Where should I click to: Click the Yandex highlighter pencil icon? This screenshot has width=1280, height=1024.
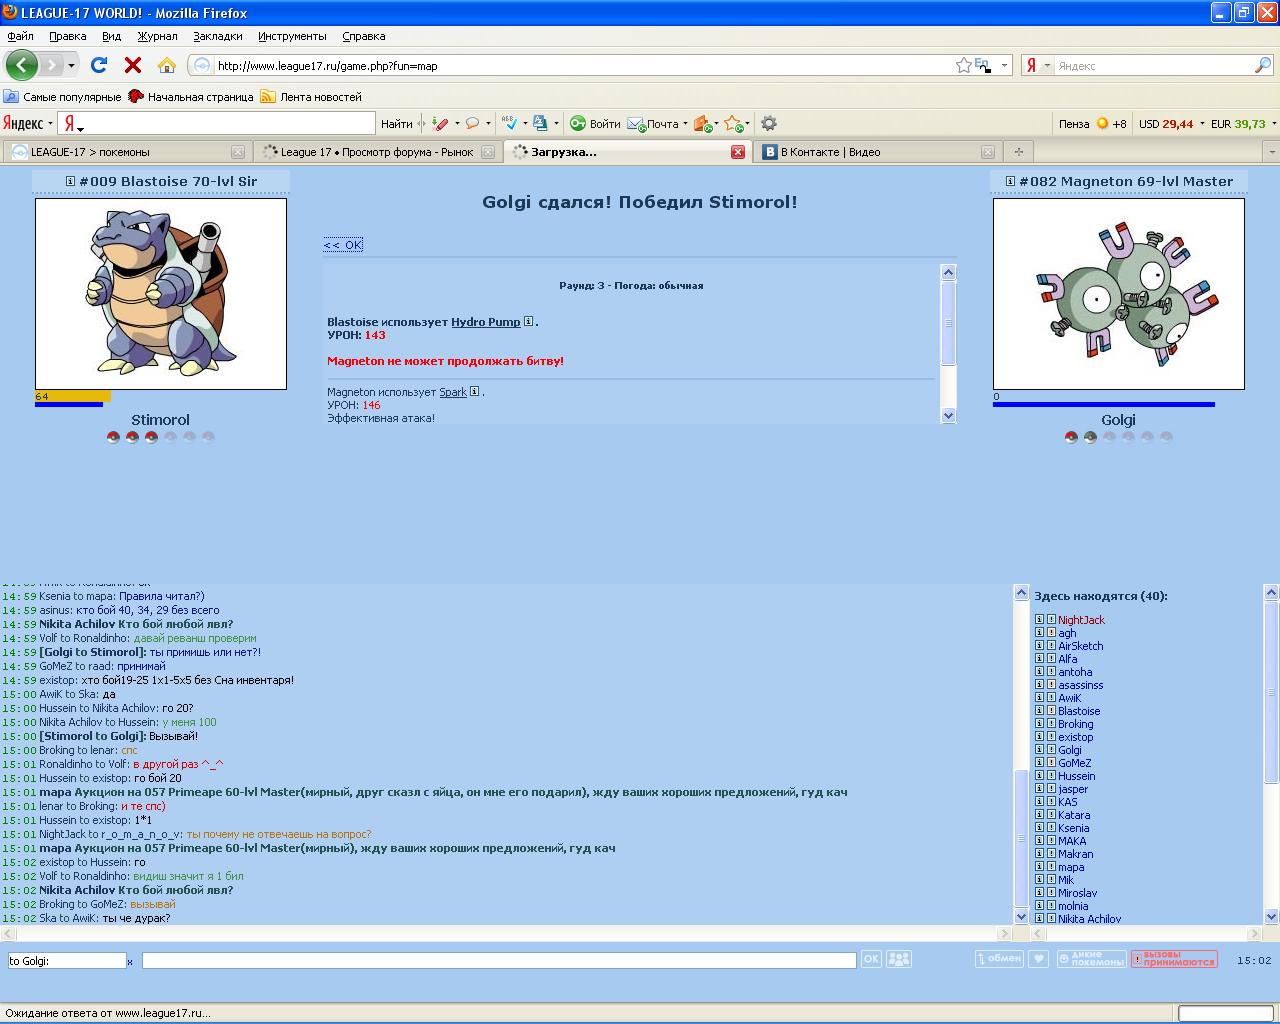click(439, 124)
